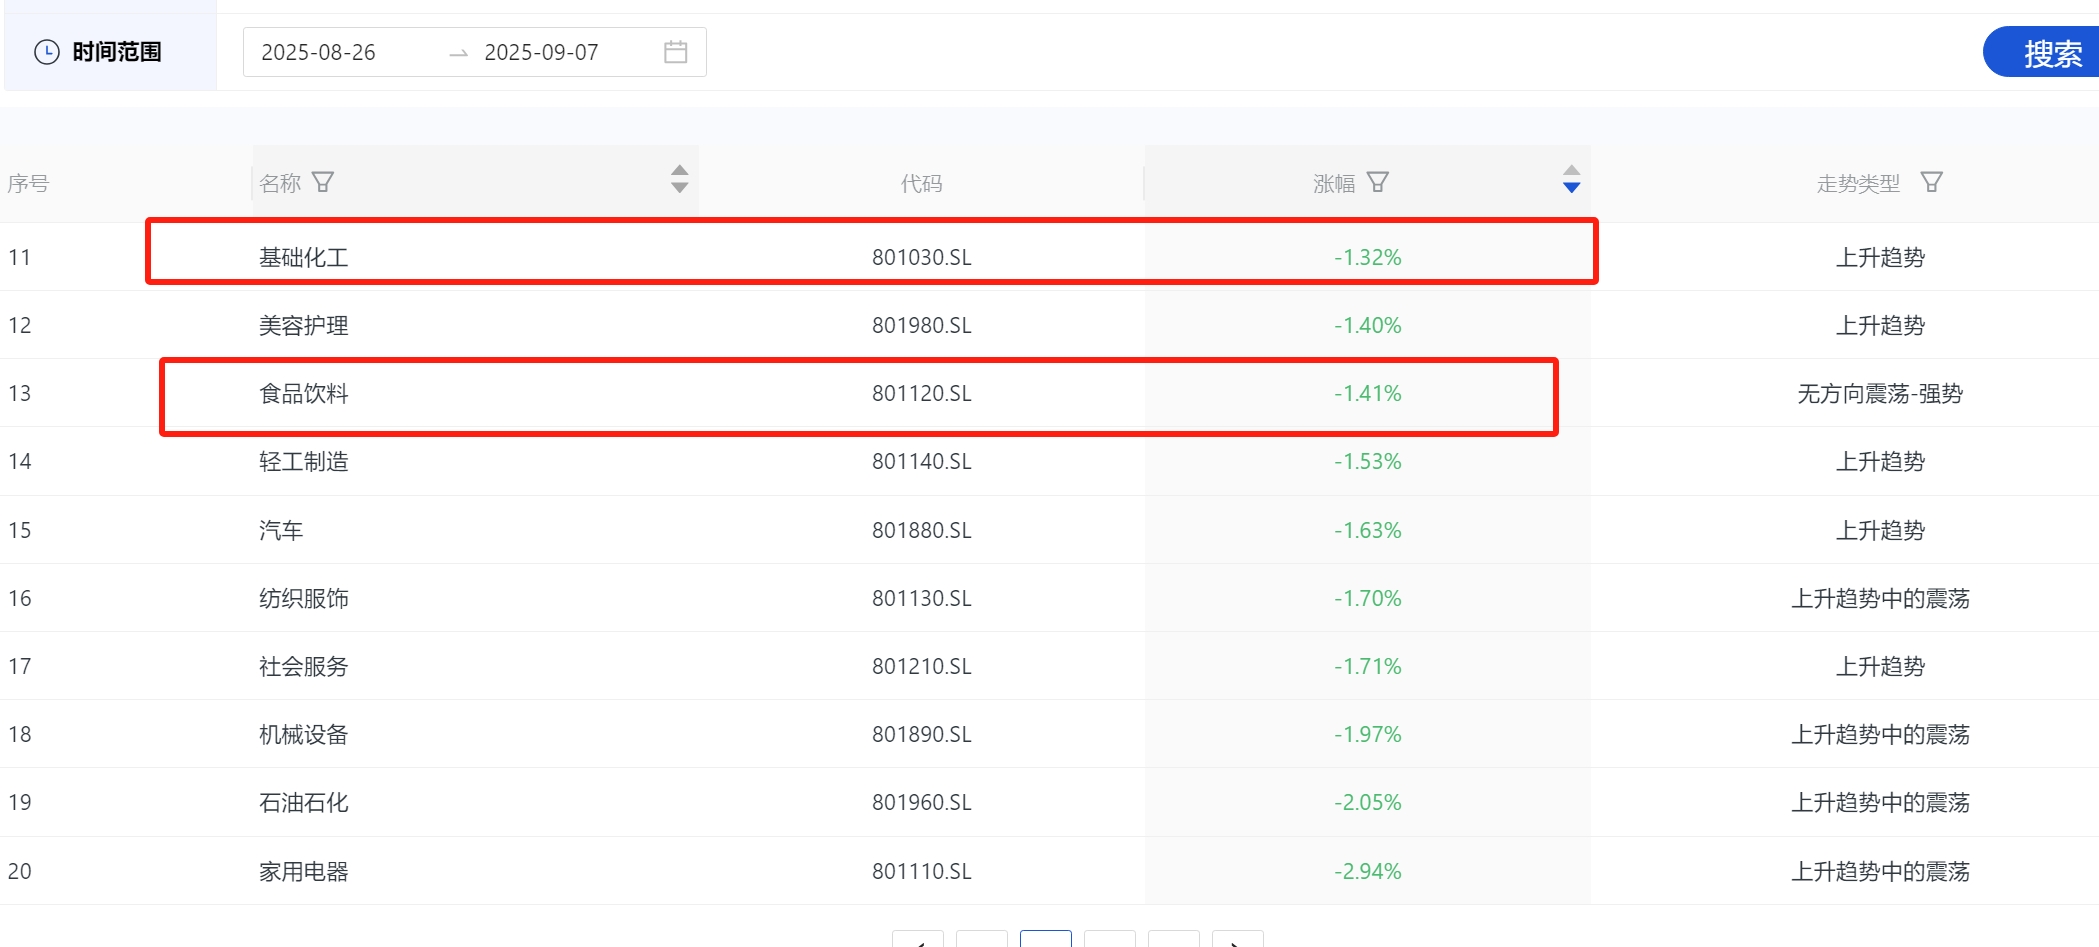Click the 代码 column header
Image resolution: width=2099 pixels, height=947 pixels.
coord(921,183)
